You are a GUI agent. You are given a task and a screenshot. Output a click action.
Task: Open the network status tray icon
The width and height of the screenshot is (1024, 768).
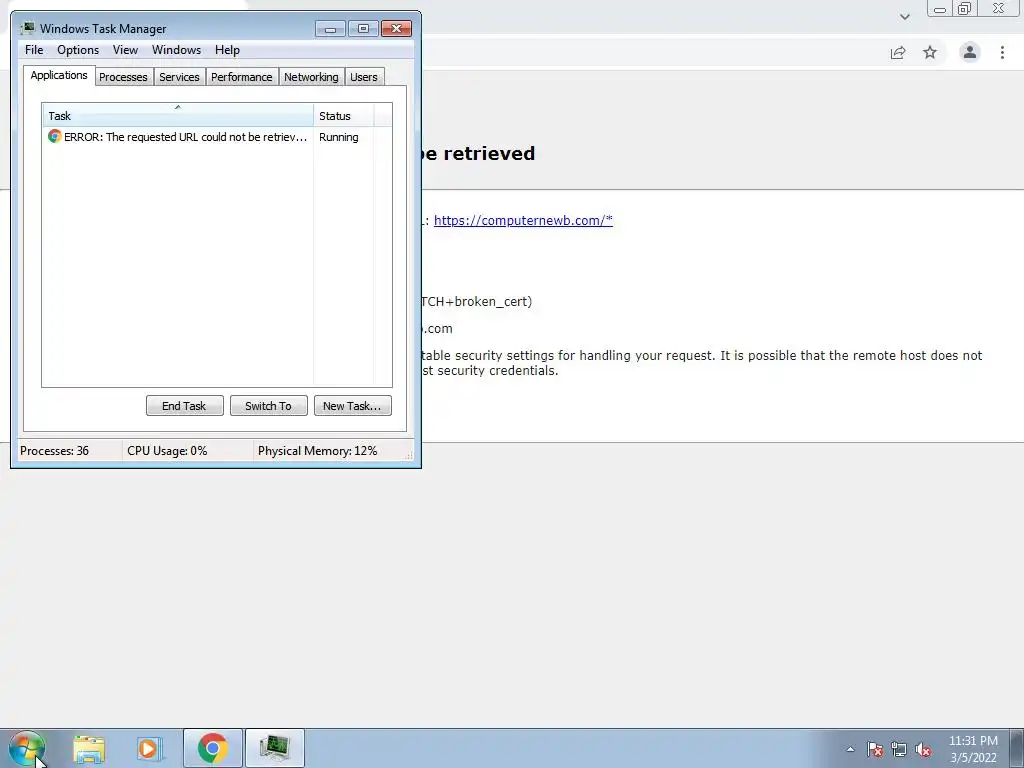tap(899, 750)
